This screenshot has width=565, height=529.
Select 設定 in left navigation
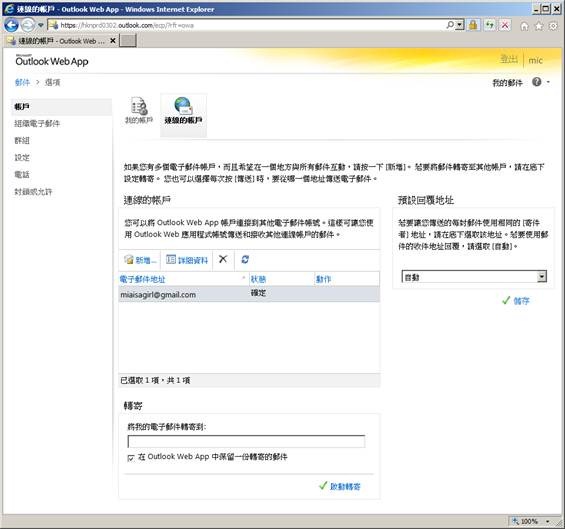22,157
